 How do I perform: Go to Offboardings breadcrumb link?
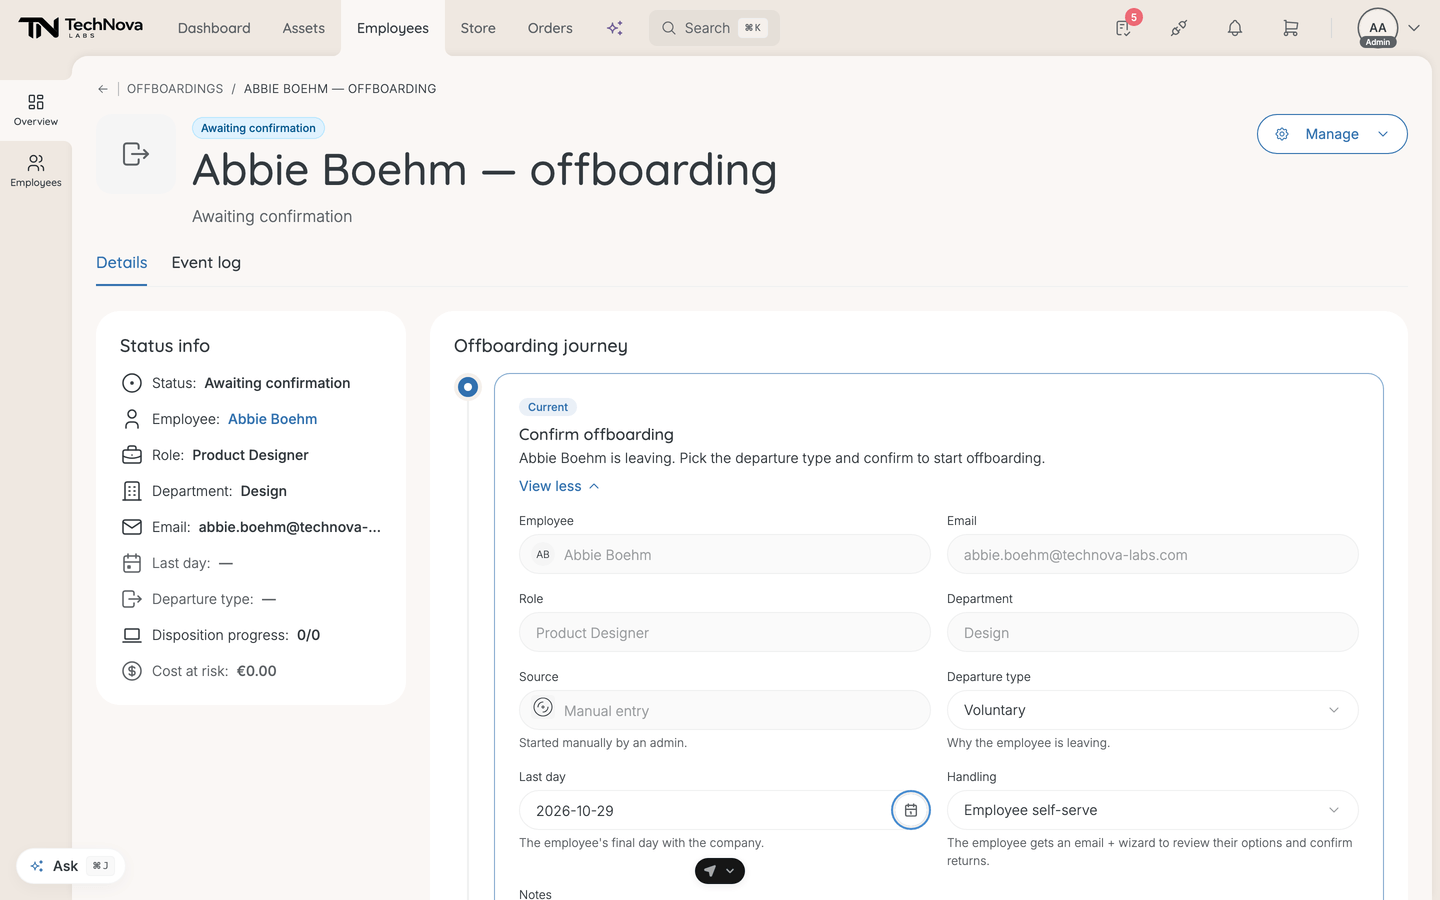click(175, 89)
